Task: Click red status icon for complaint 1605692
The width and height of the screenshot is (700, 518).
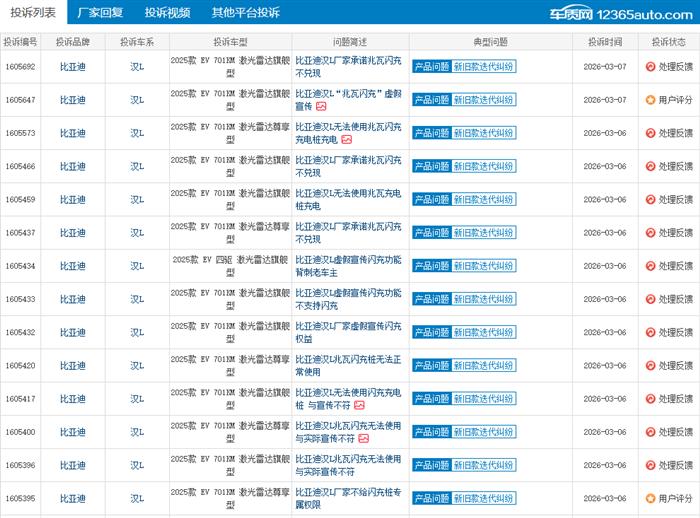Action: pyautogui.click(x=650, y=67)
